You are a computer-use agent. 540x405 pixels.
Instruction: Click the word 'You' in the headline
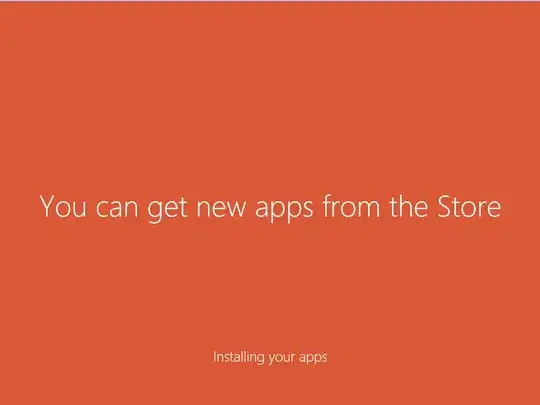pyautogui.click(x=63, y=206)
